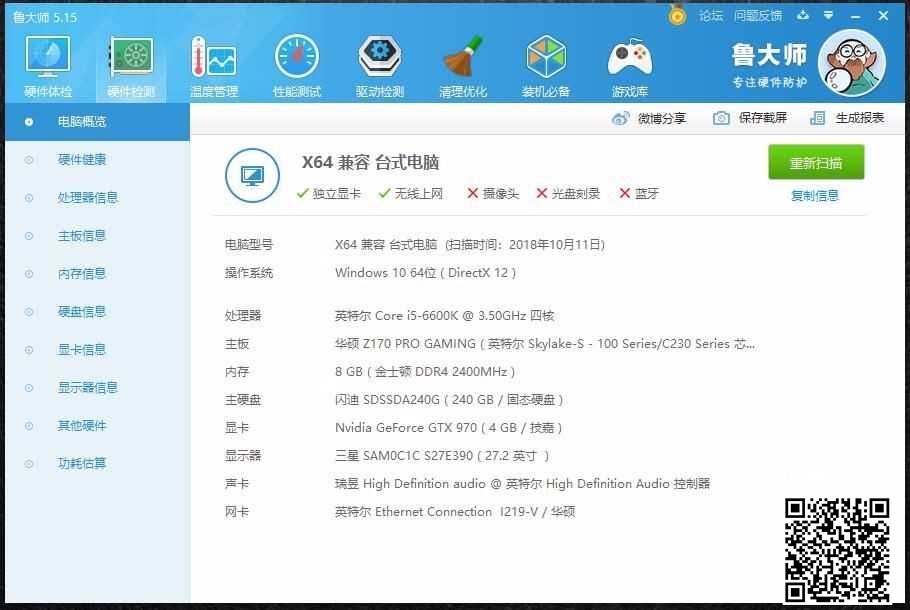Go to 功耗估算 in the sidebar

pos(82,464)
